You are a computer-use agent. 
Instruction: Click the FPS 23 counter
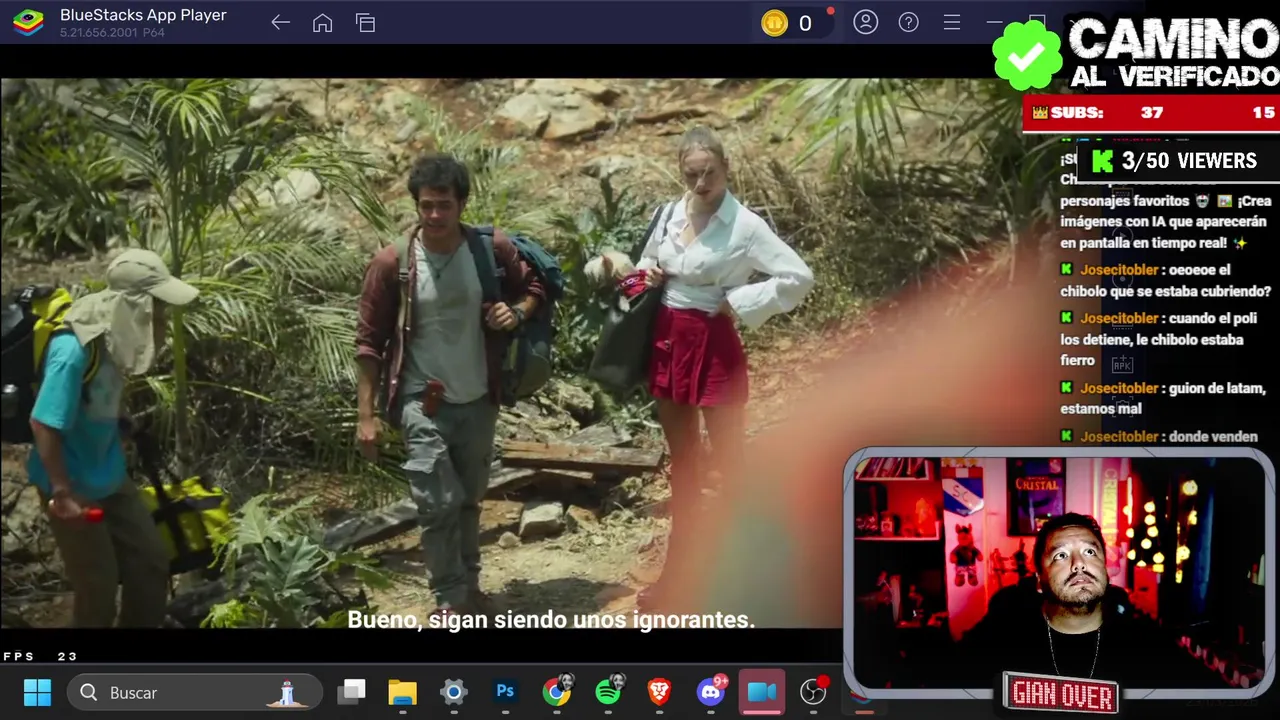(x=40, y=656)
